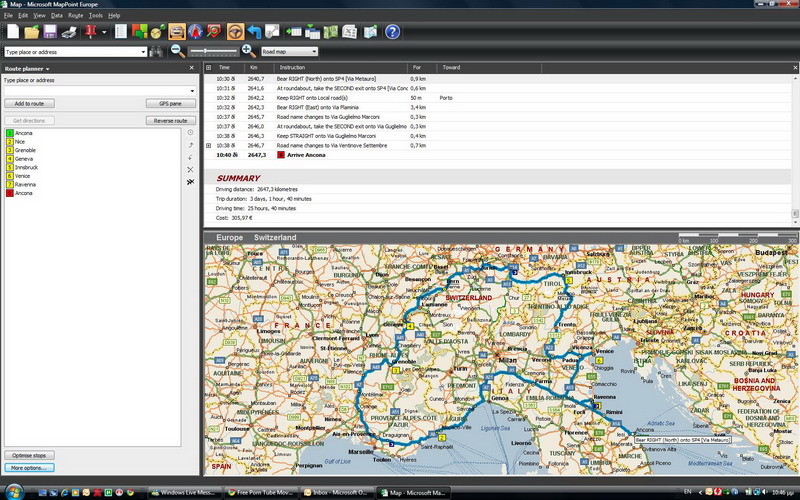Click the Reverse route button
The height and width of the screenshot is (500, 800).
click(170, 120)
